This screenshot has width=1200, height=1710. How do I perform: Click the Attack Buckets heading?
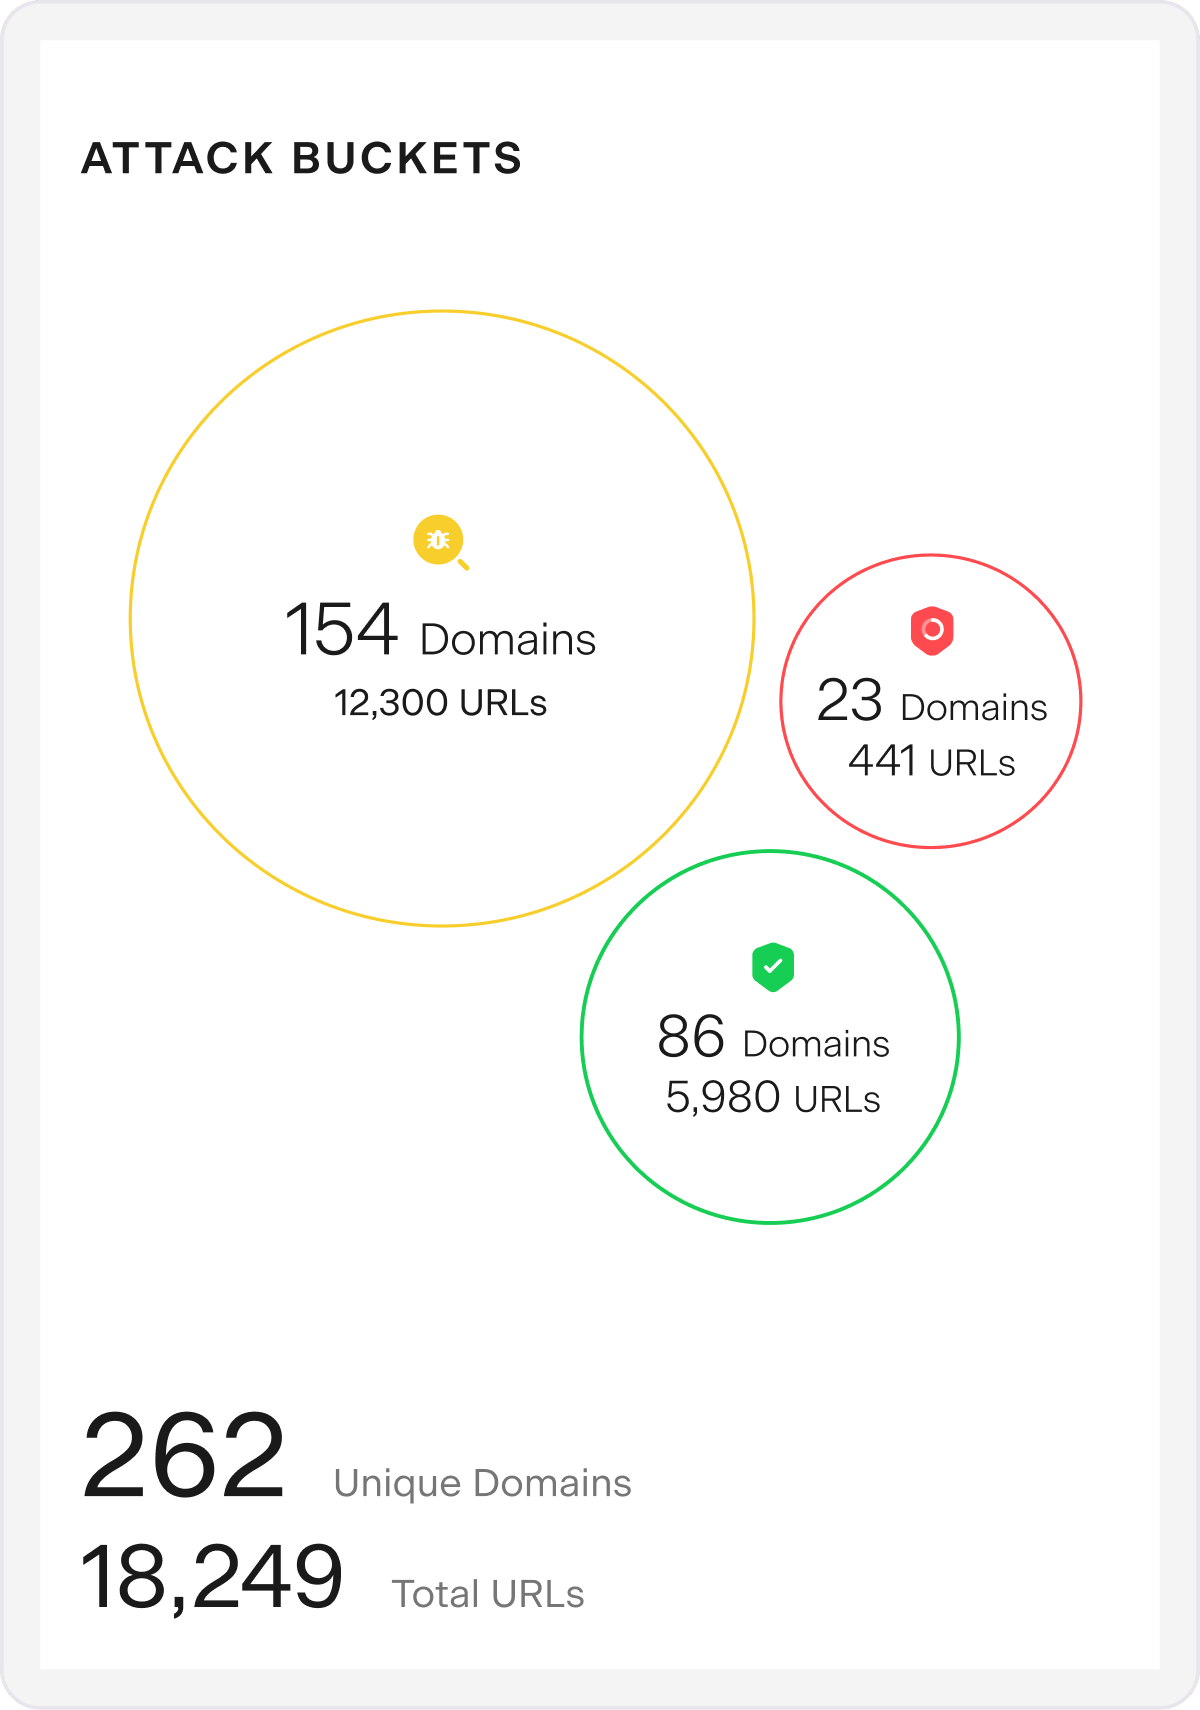301,158
